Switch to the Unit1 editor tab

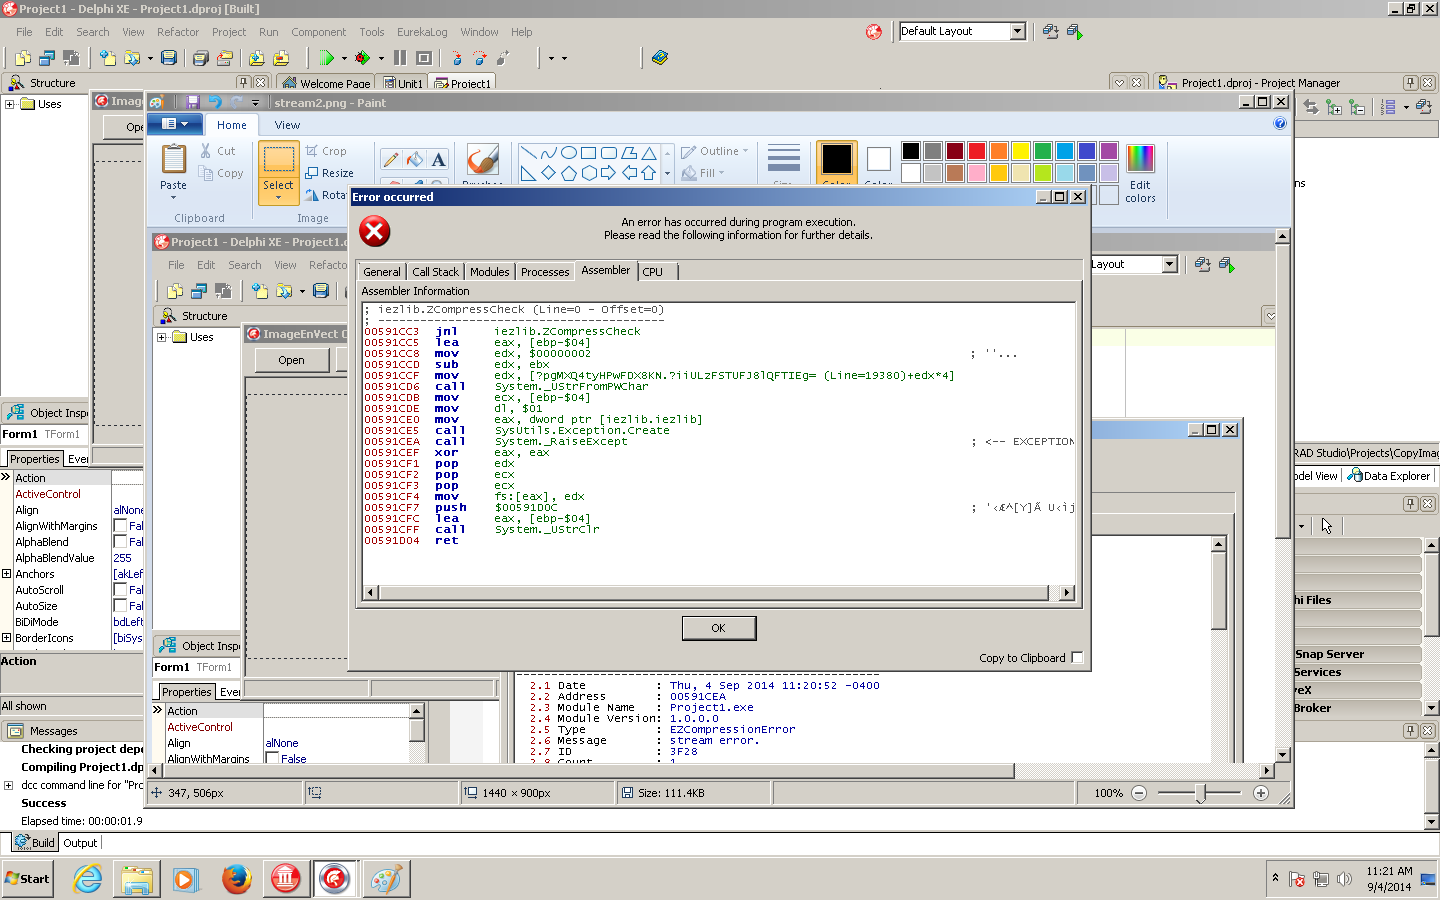pos(403,83)
